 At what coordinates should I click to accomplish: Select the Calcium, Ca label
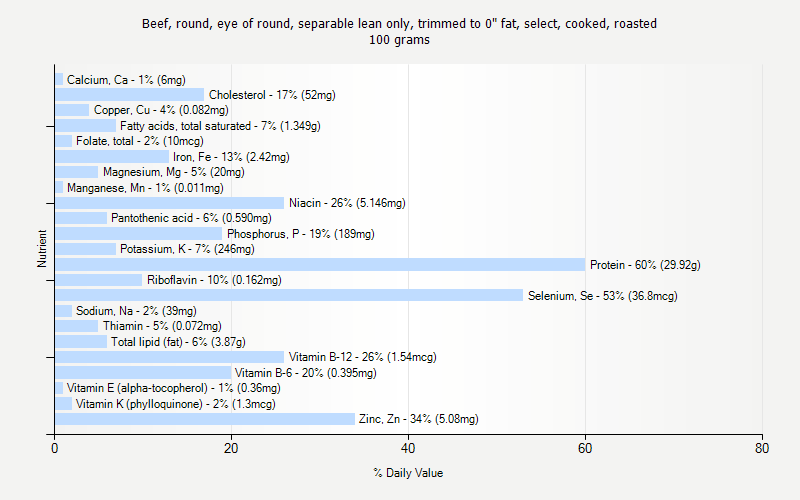point(126,80)
